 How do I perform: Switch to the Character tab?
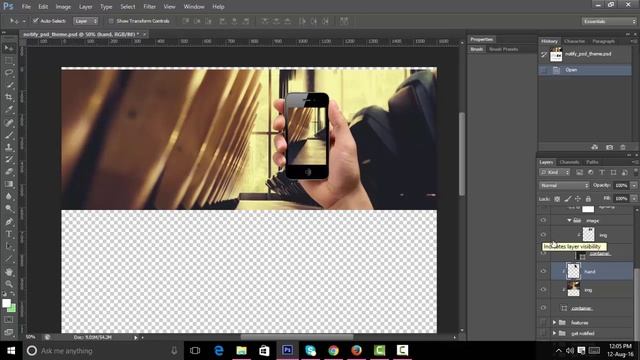tap(574, 41)
